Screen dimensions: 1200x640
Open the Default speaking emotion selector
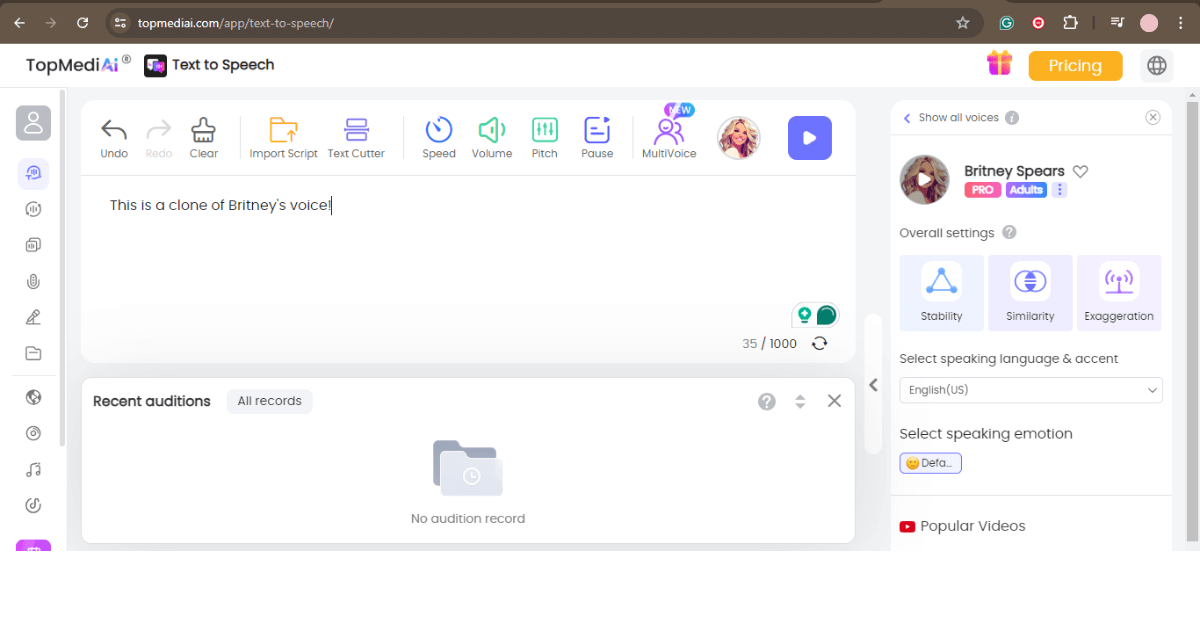tap(930, 463)
